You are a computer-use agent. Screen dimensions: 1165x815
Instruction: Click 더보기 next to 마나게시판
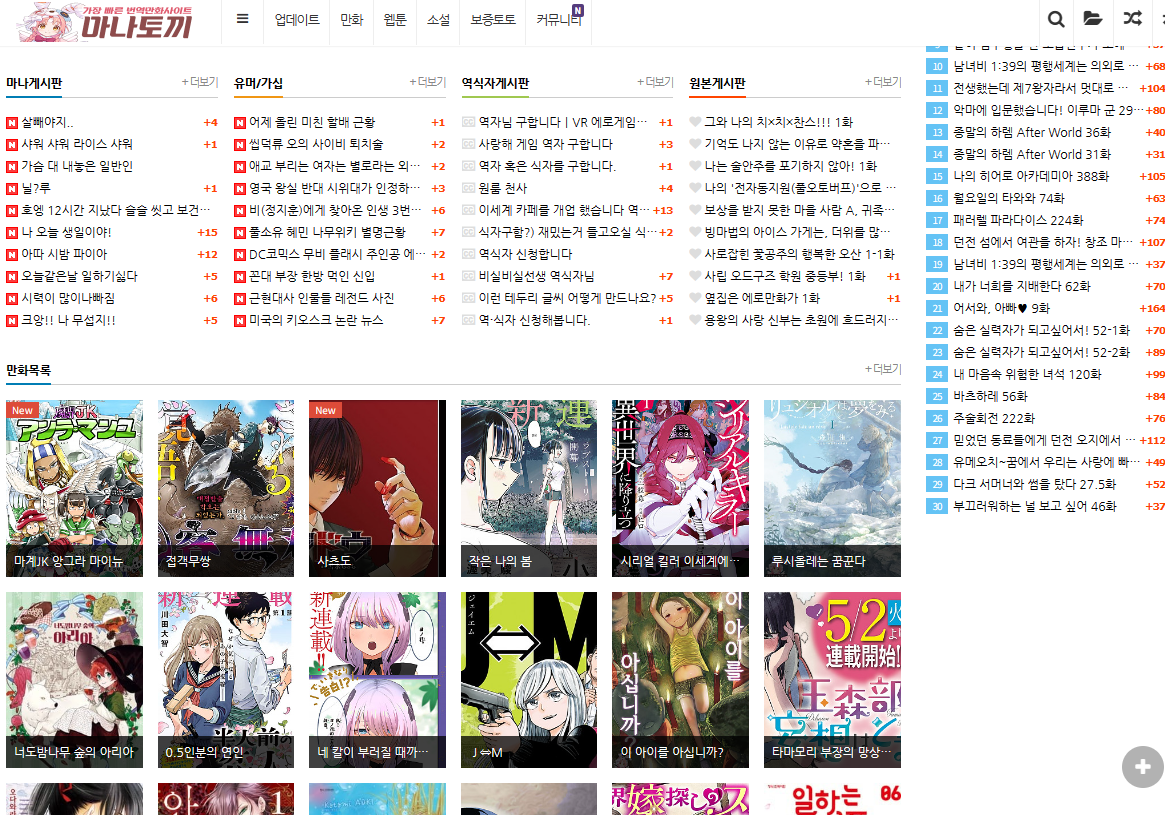pyautogui.click(x=200, y=82)
